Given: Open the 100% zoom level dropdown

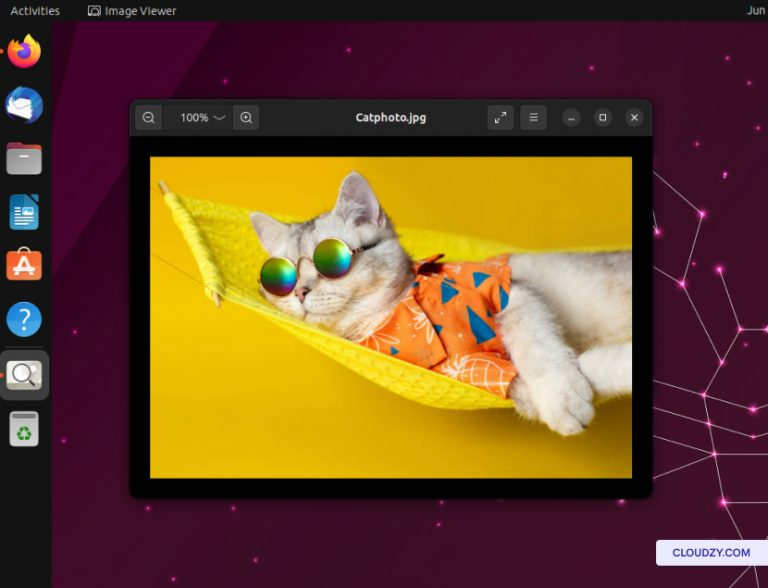Looking at the screenshot, I should [202, 118].
